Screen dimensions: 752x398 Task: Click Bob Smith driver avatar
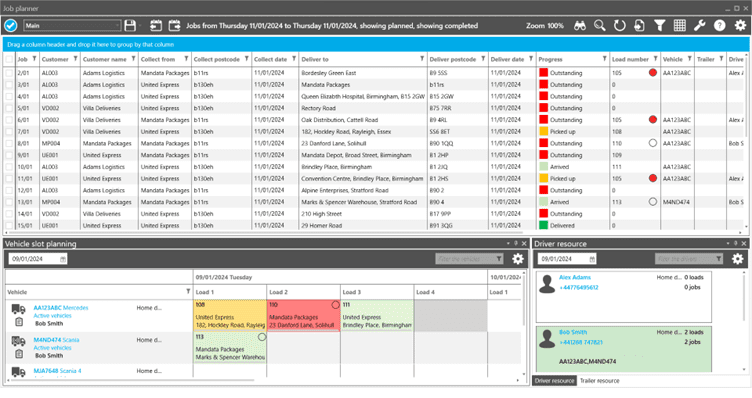point(547,339)
